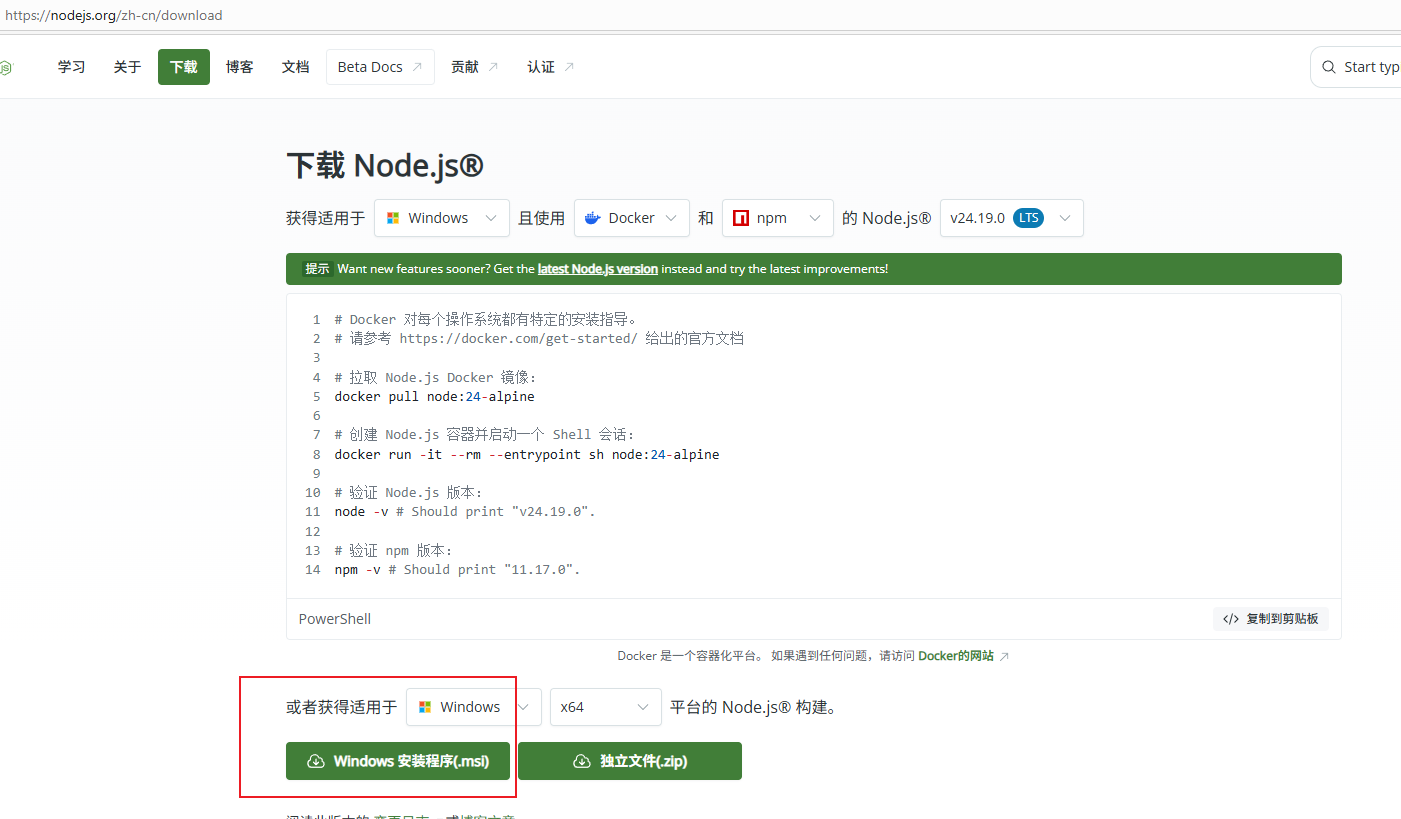Focus the Start typing search box
Screen dimensions: 1401x819
point(1356,67)
